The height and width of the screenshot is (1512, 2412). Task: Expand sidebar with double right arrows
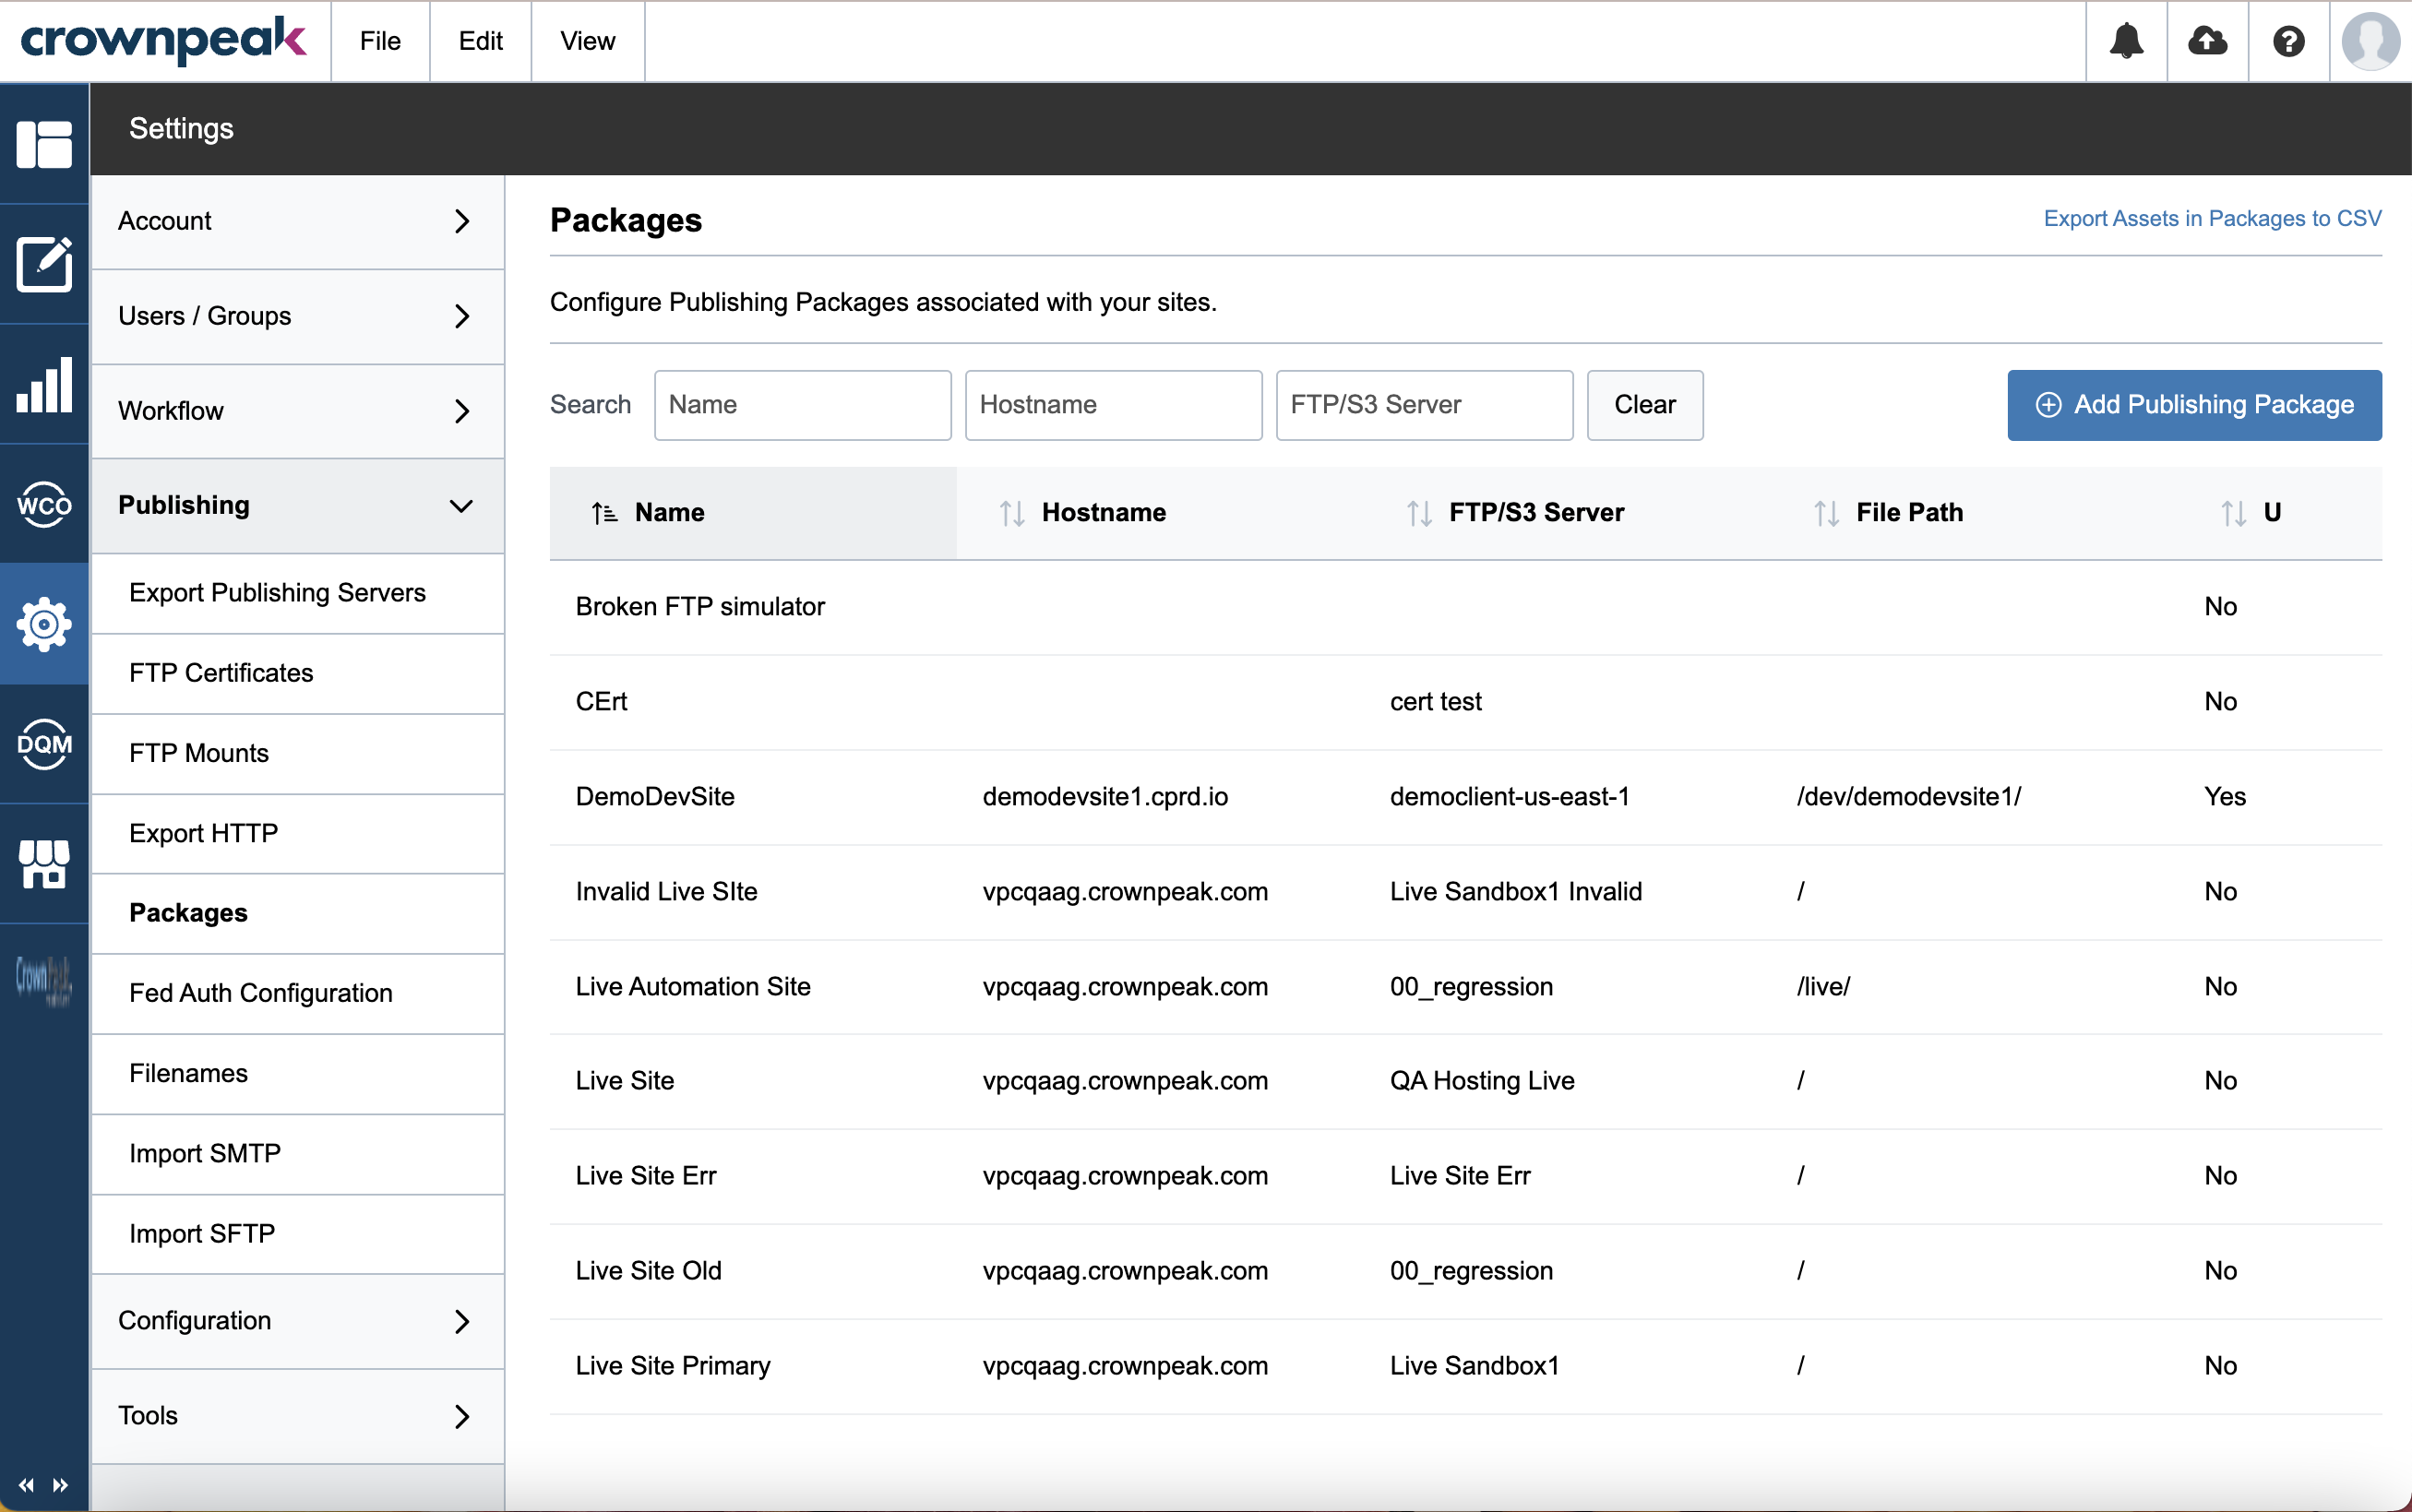[x=60, y=1485]
